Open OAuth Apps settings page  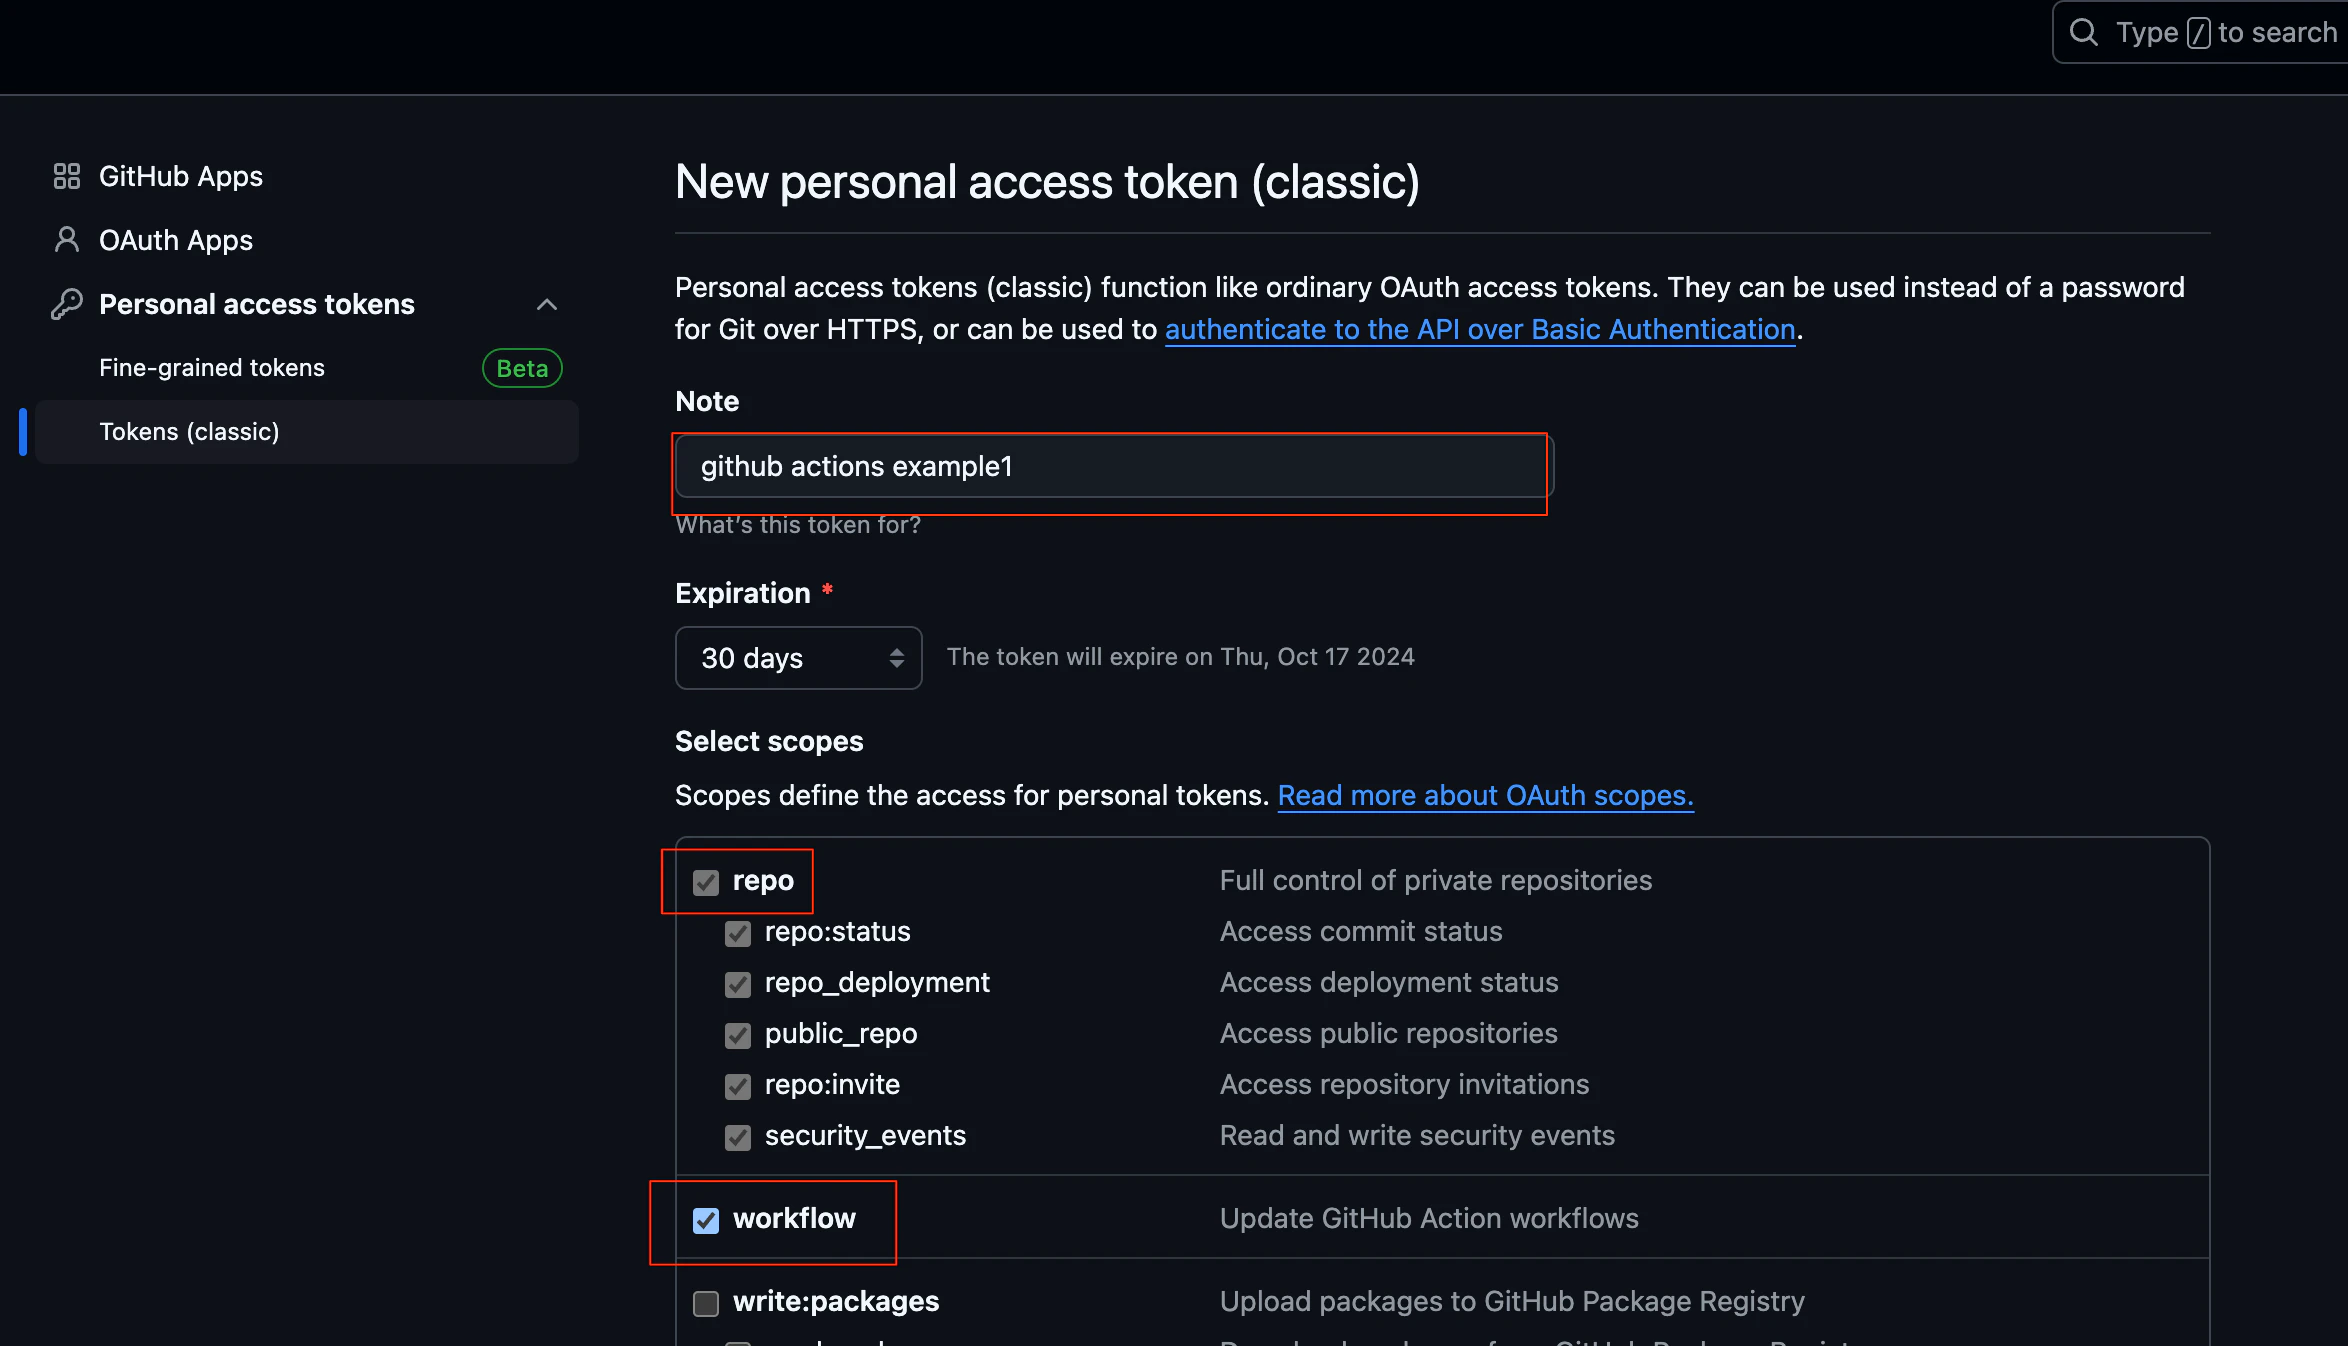click(176, 240)
